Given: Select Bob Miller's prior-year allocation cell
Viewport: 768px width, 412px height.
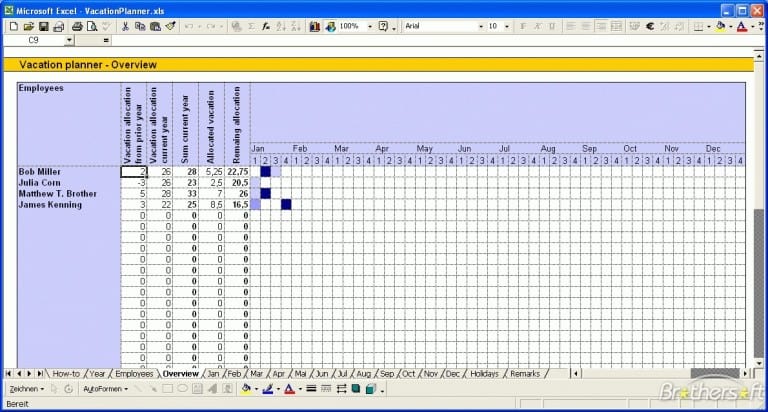Looking at the screenshot, I should (x=134, y=171).
